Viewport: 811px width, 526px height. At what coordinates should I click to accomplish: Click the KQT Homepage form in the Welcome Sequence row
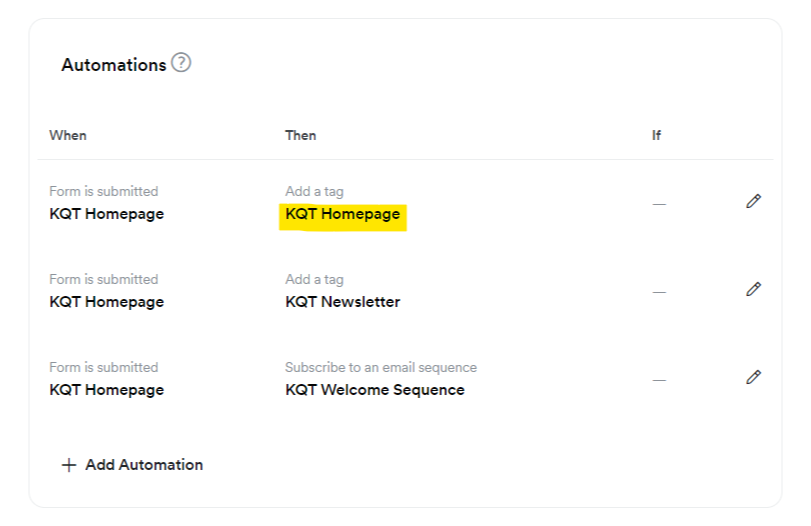pos(106,390)
